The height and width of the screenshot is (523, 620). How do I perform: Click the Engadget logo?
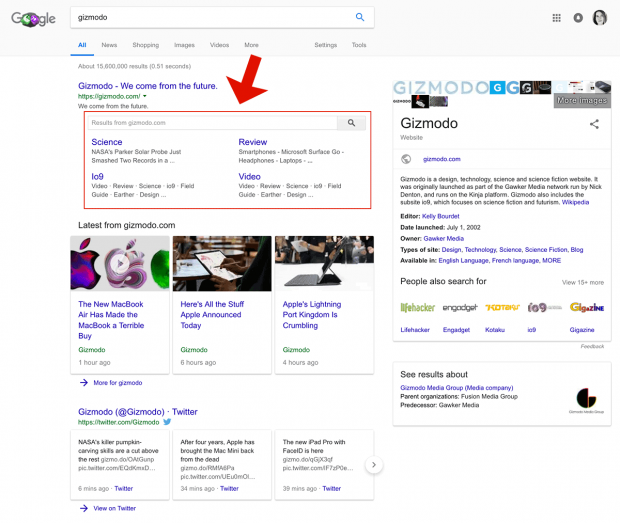[460, 308]
